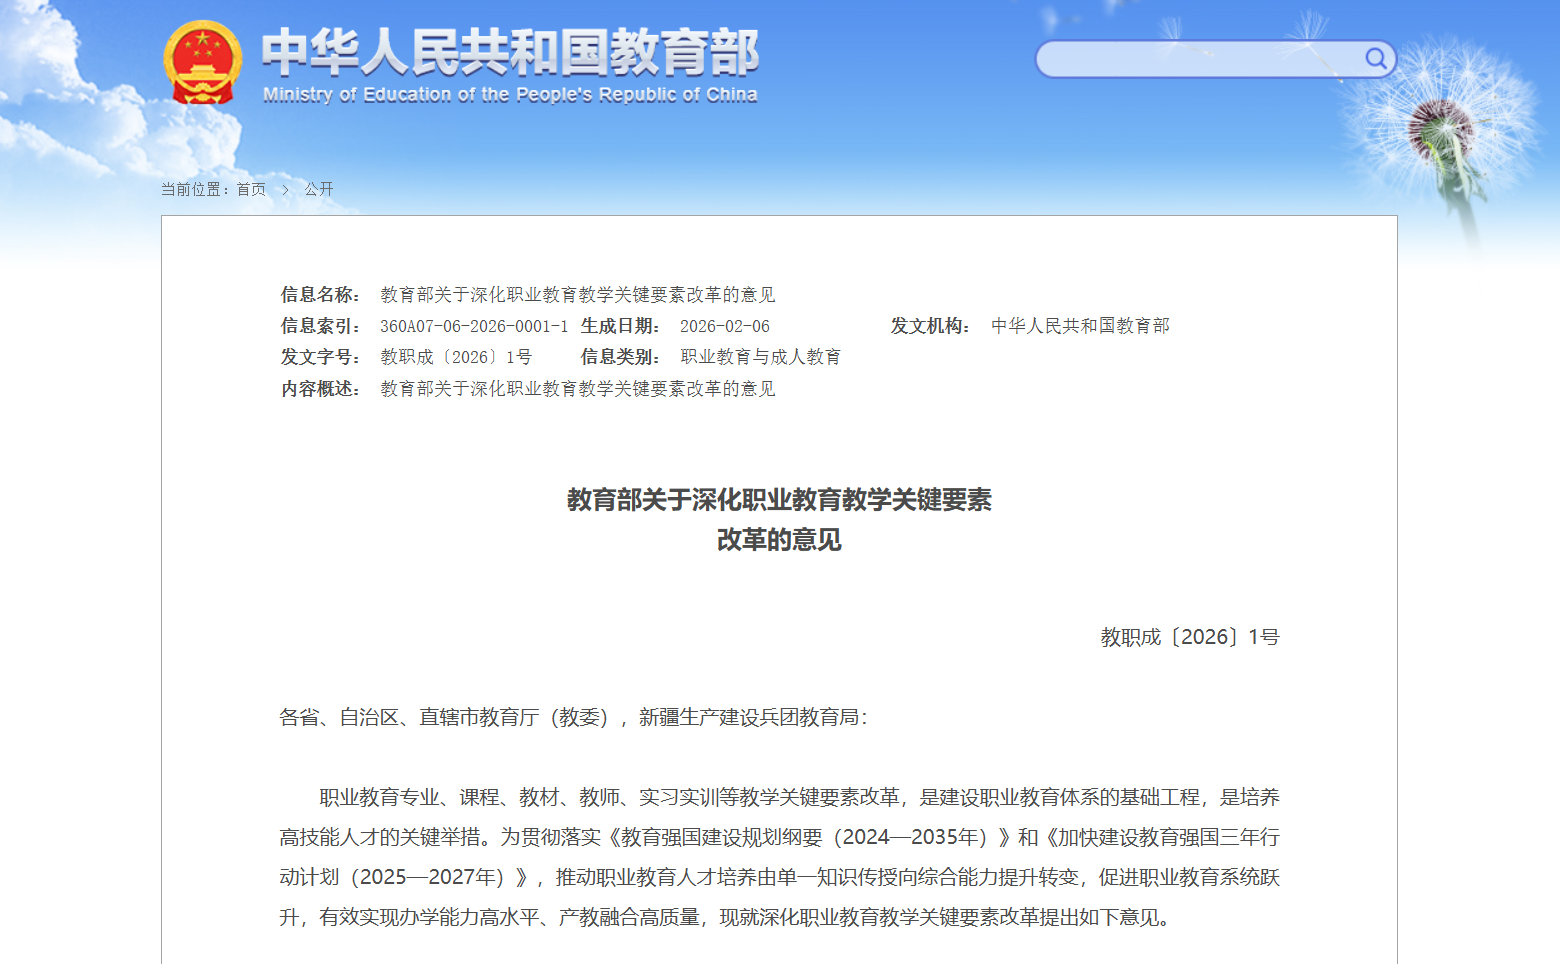The height and width of the screenshot is (964, 1560).
Task: Open the 首页 homepage link
Action: pyautogui.click(x=250, y=189)
